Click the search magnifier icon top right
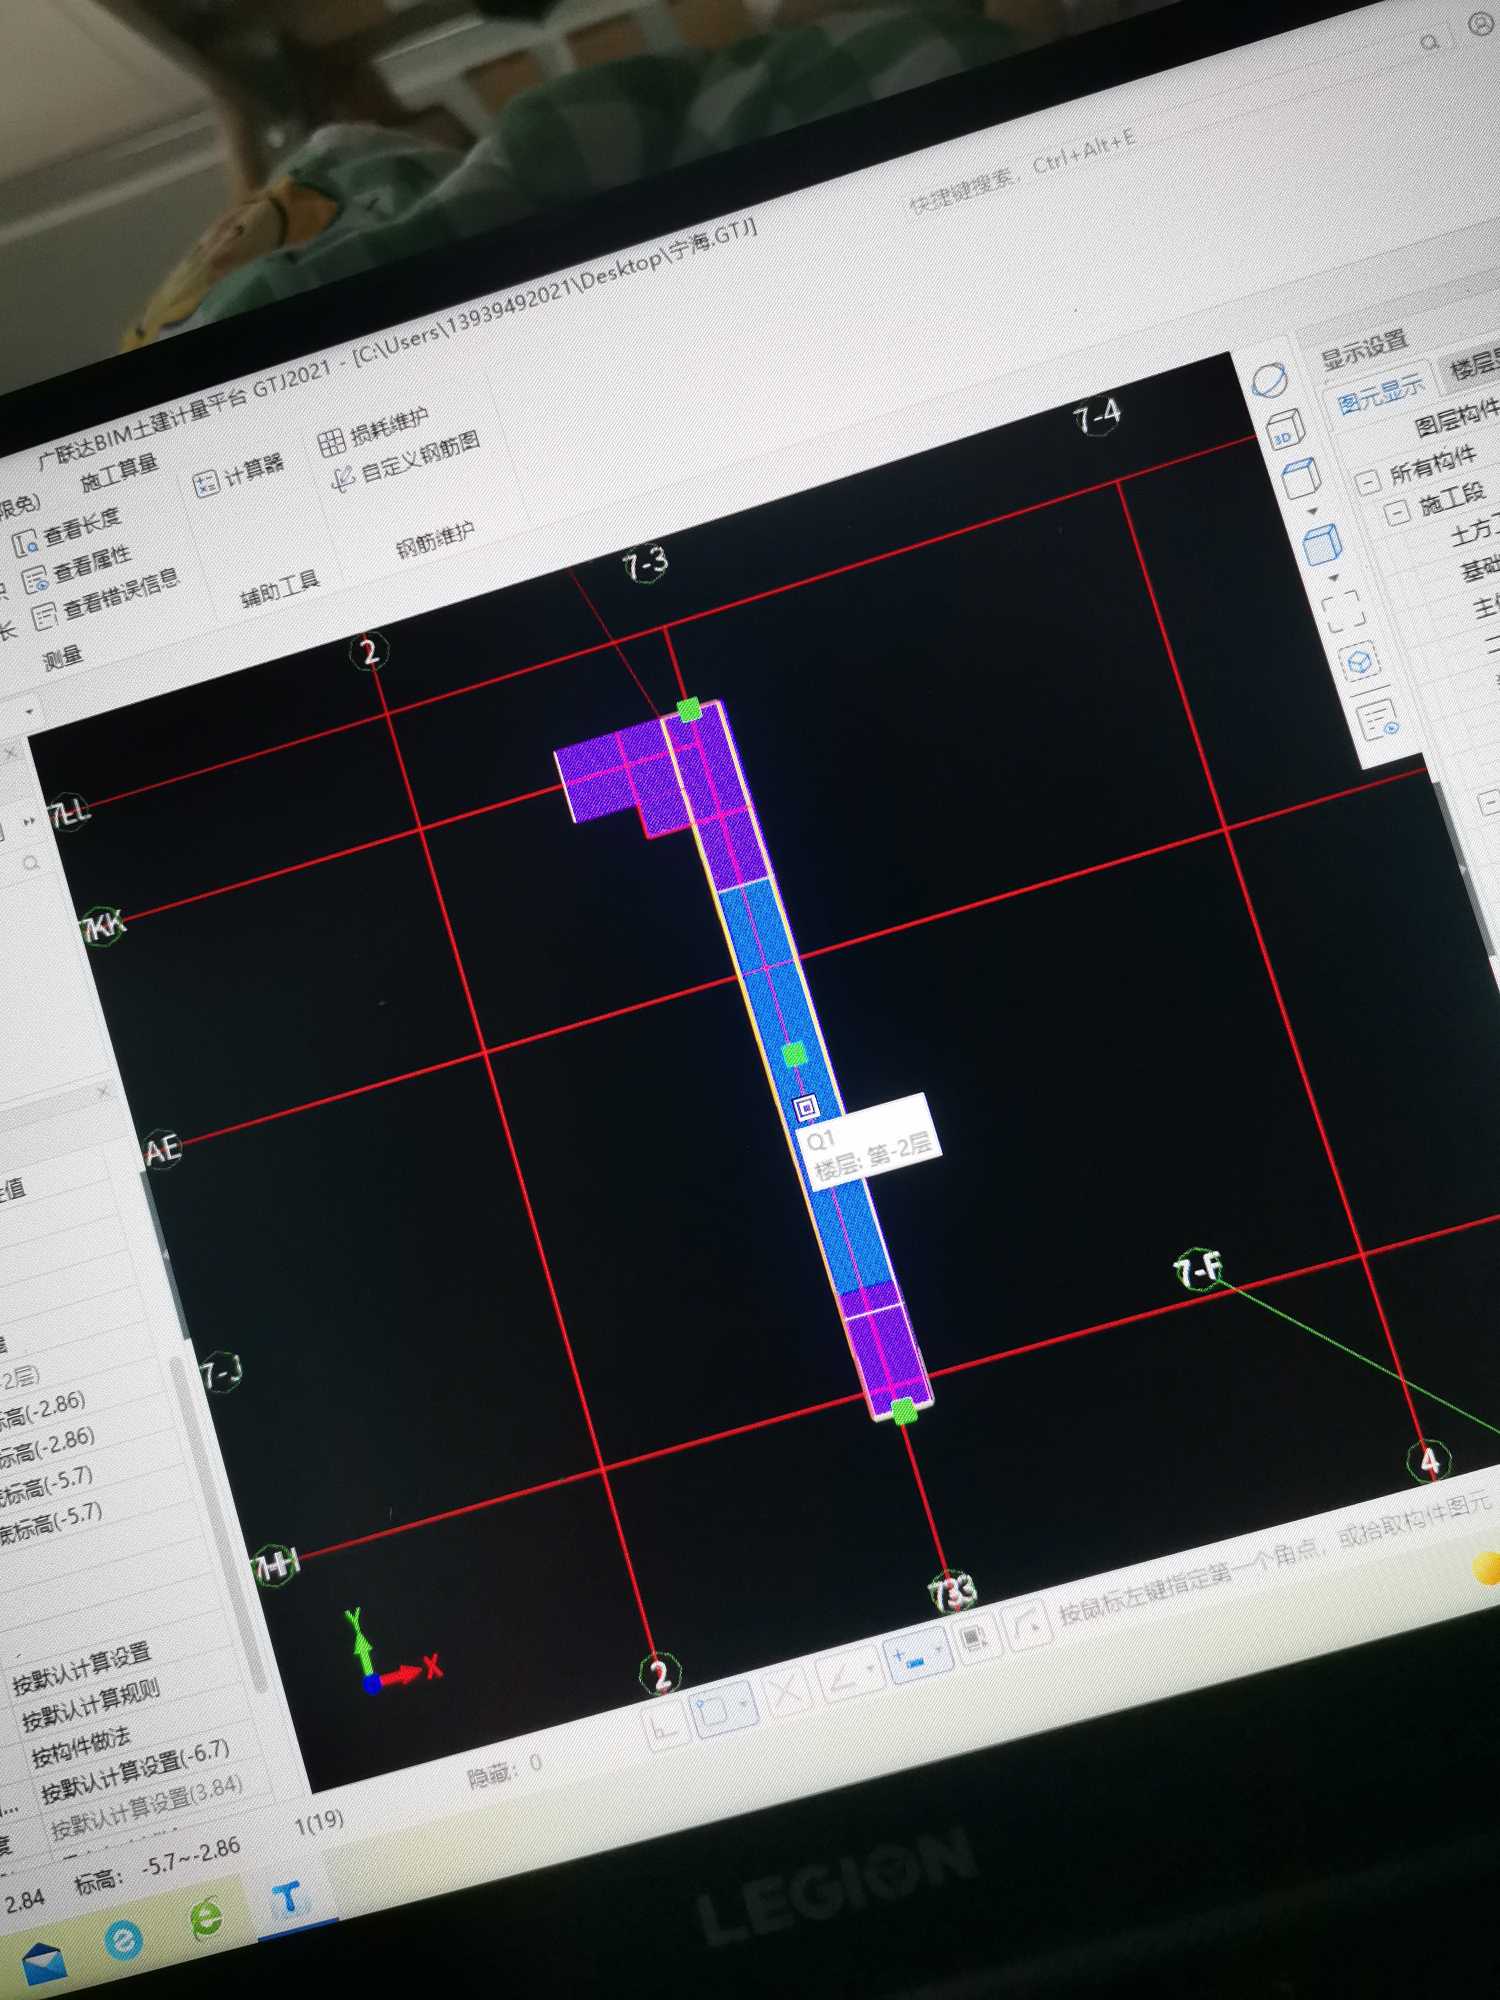The height and width of the screenshot is (2000, 1500). 1431,42
